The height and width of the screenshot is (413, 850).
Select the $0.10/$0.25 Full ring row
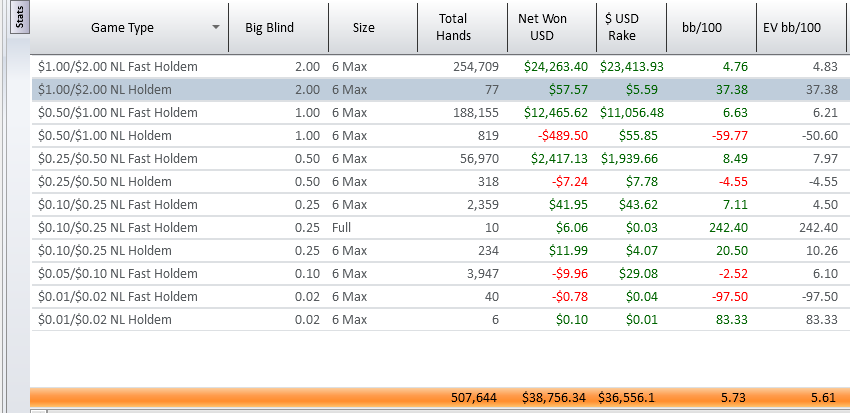pyautogui.click(x=439, y=228)
